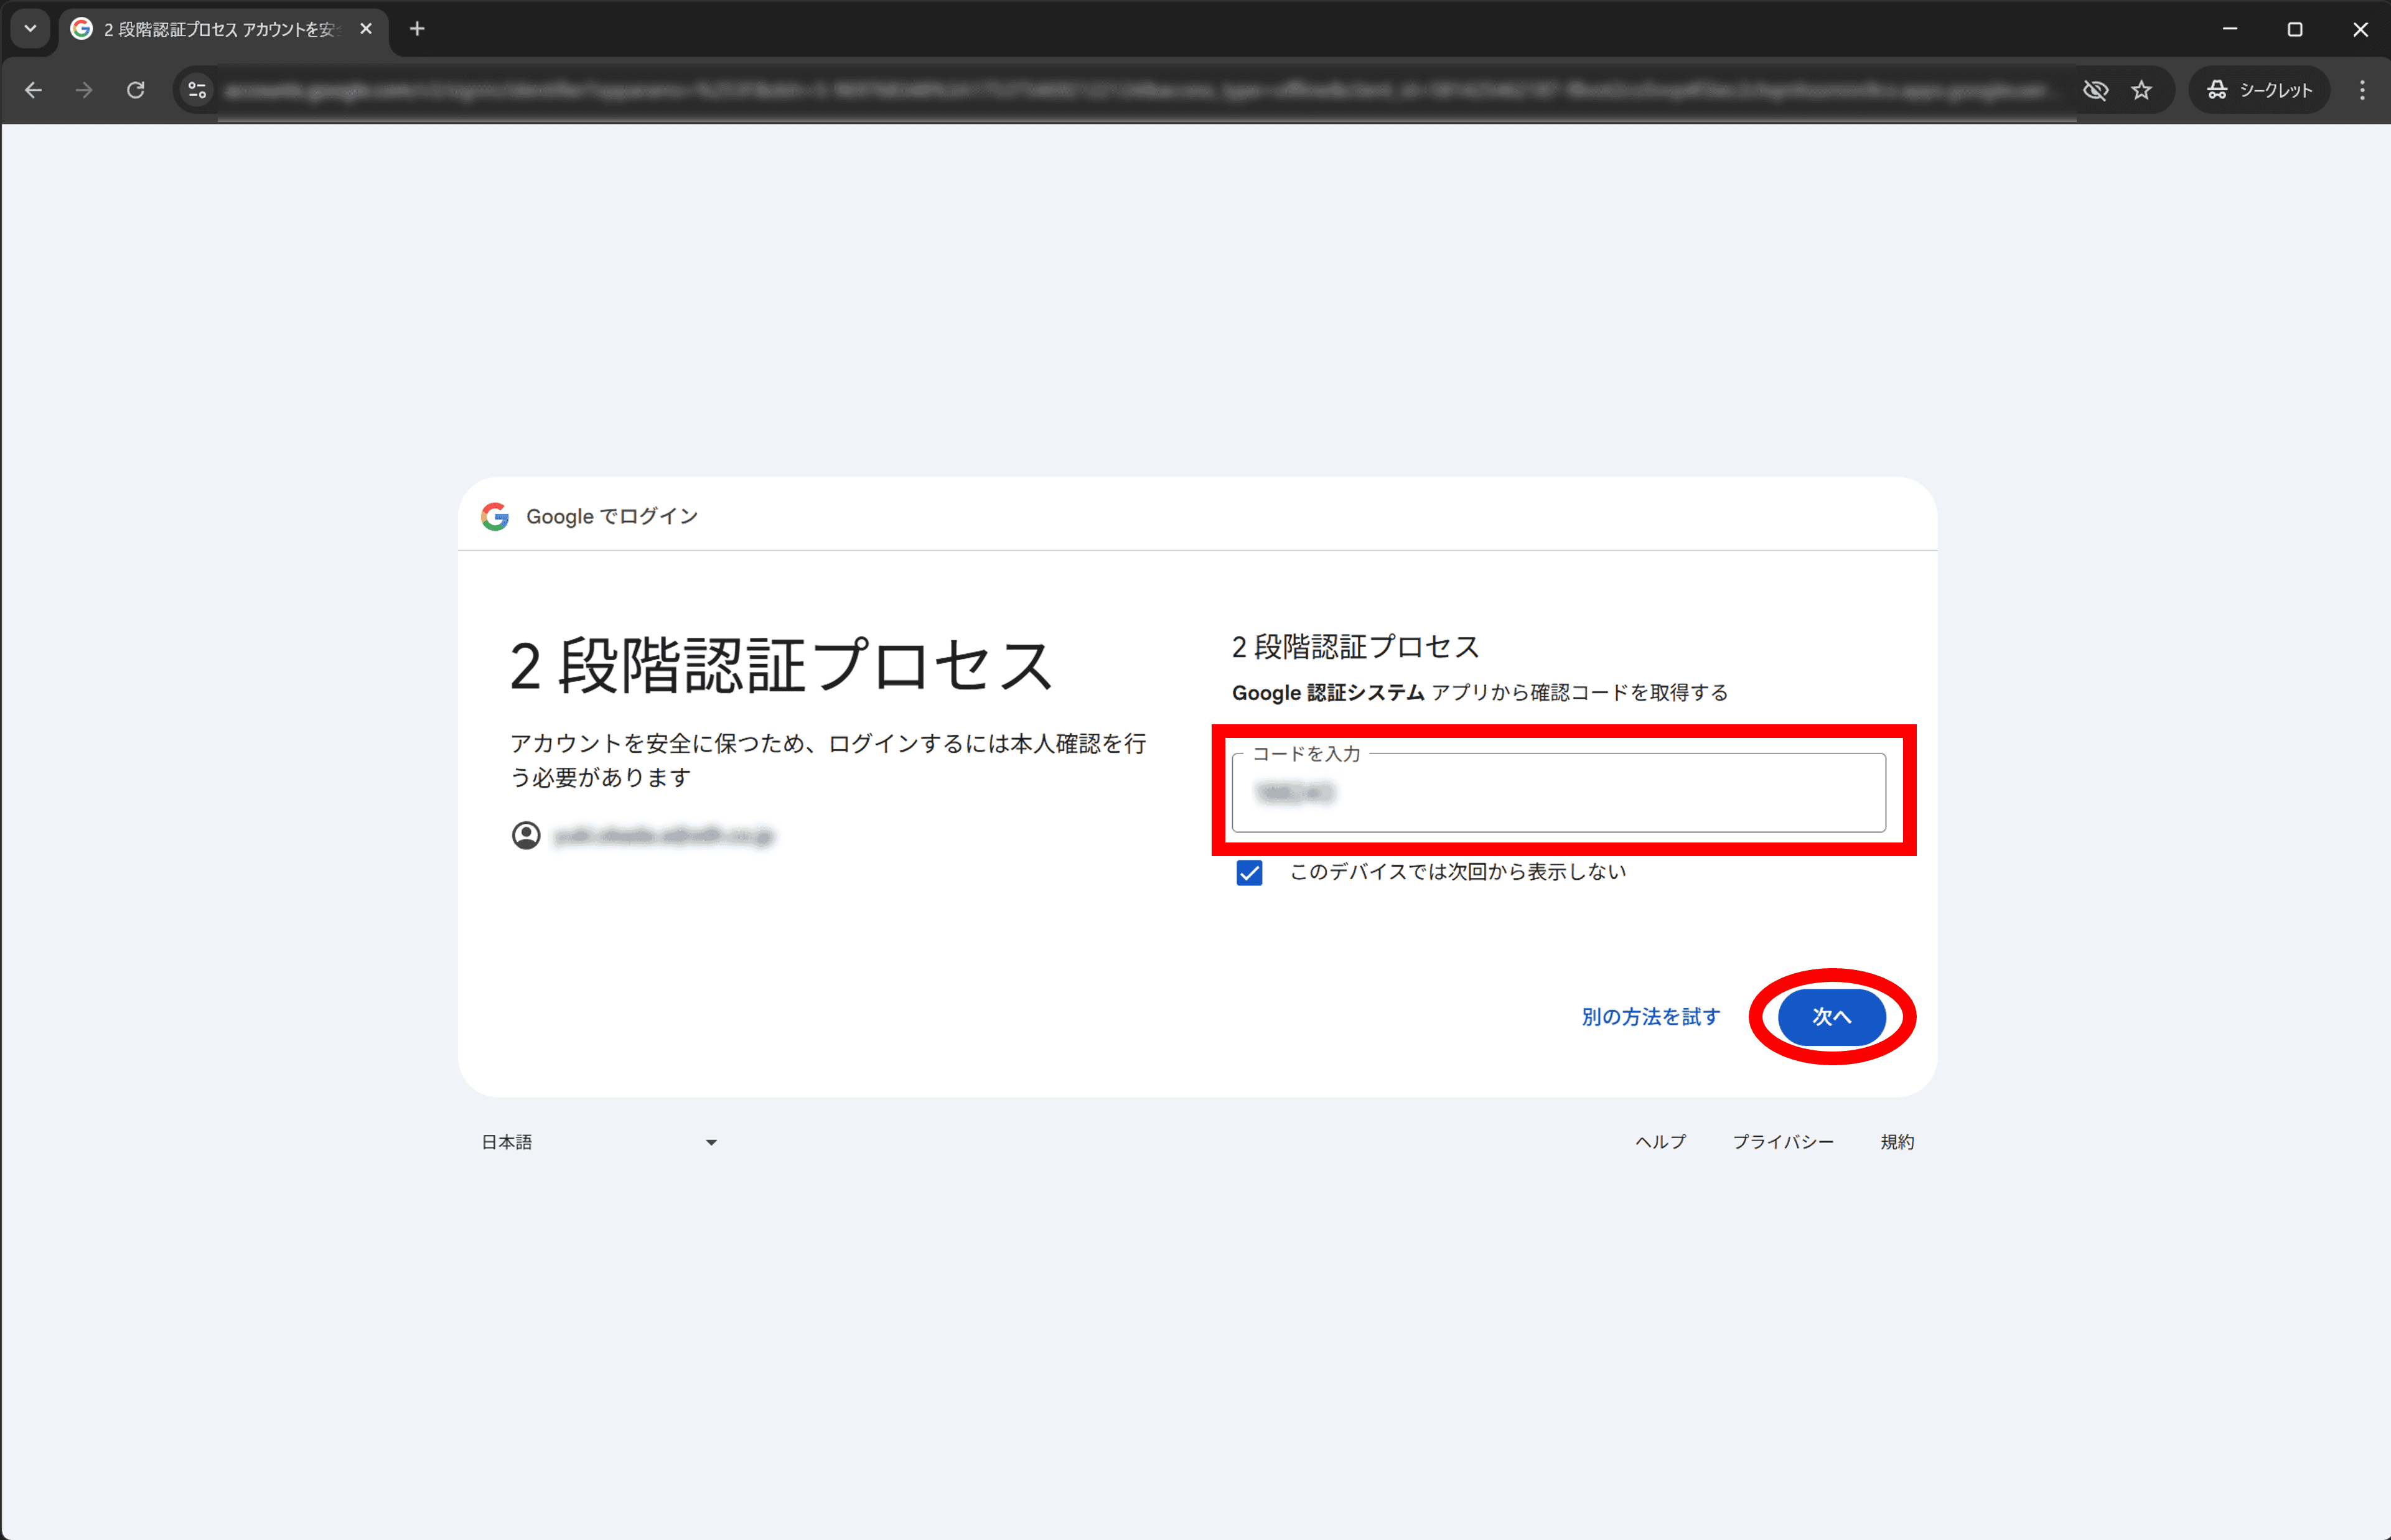
Task: Click 別の方法を試す link
Action: pyautogui.click(x=1650, y=1017)
